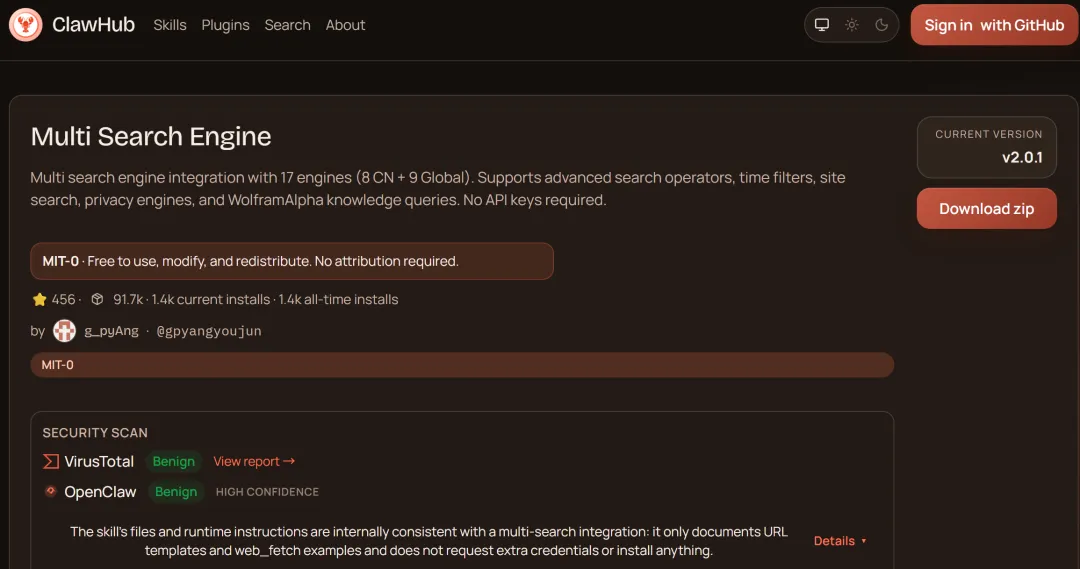
Task: Open the Plugins nav item
Action: (x=226, y=25)
